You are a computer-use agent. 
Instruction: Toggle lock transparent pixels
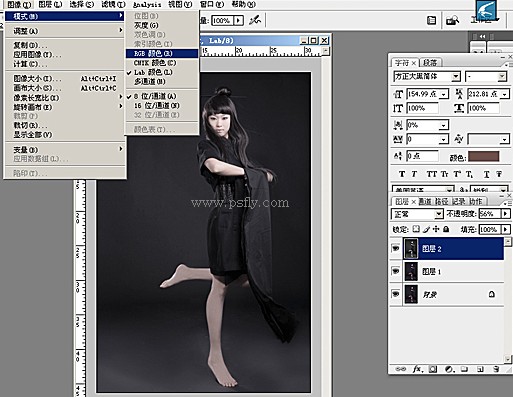coord(416,229)
